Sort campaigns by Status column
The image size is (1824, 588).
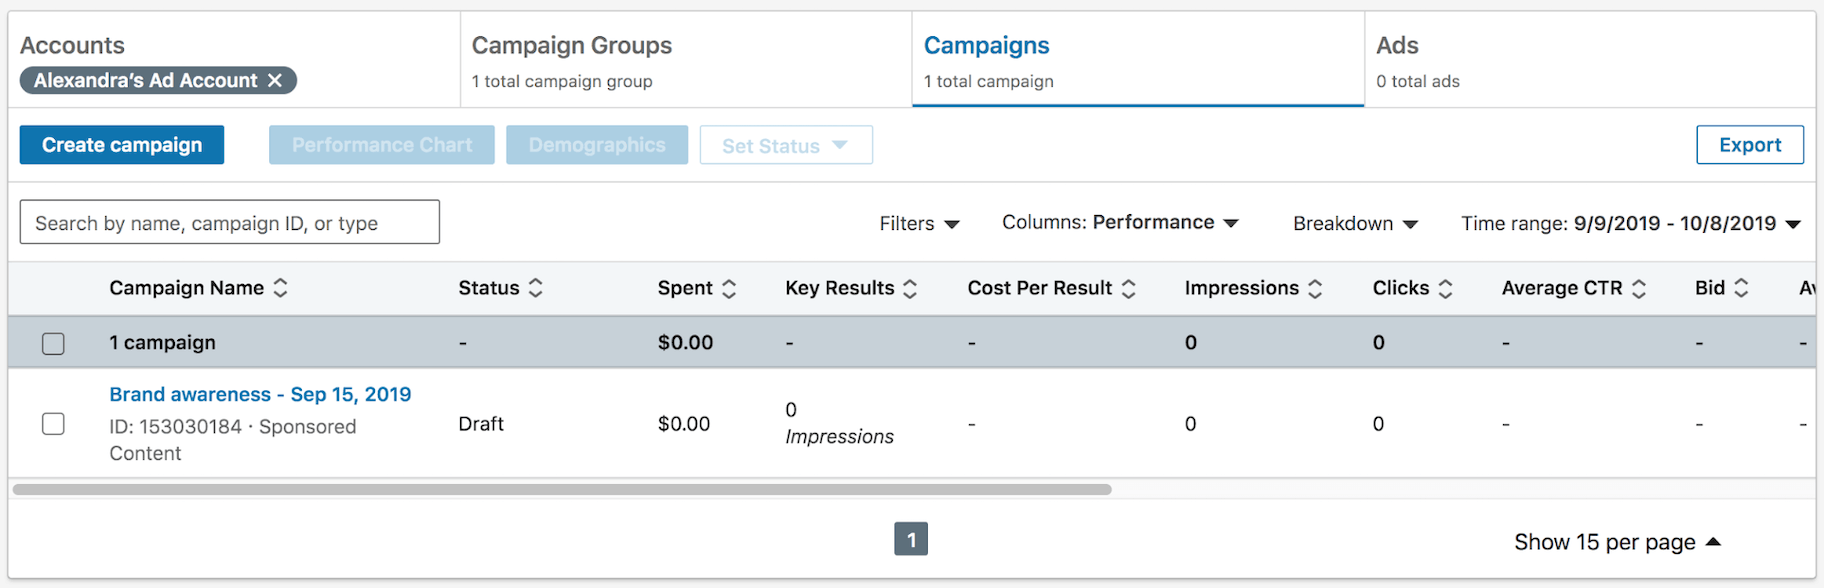(x=535, y=288)
